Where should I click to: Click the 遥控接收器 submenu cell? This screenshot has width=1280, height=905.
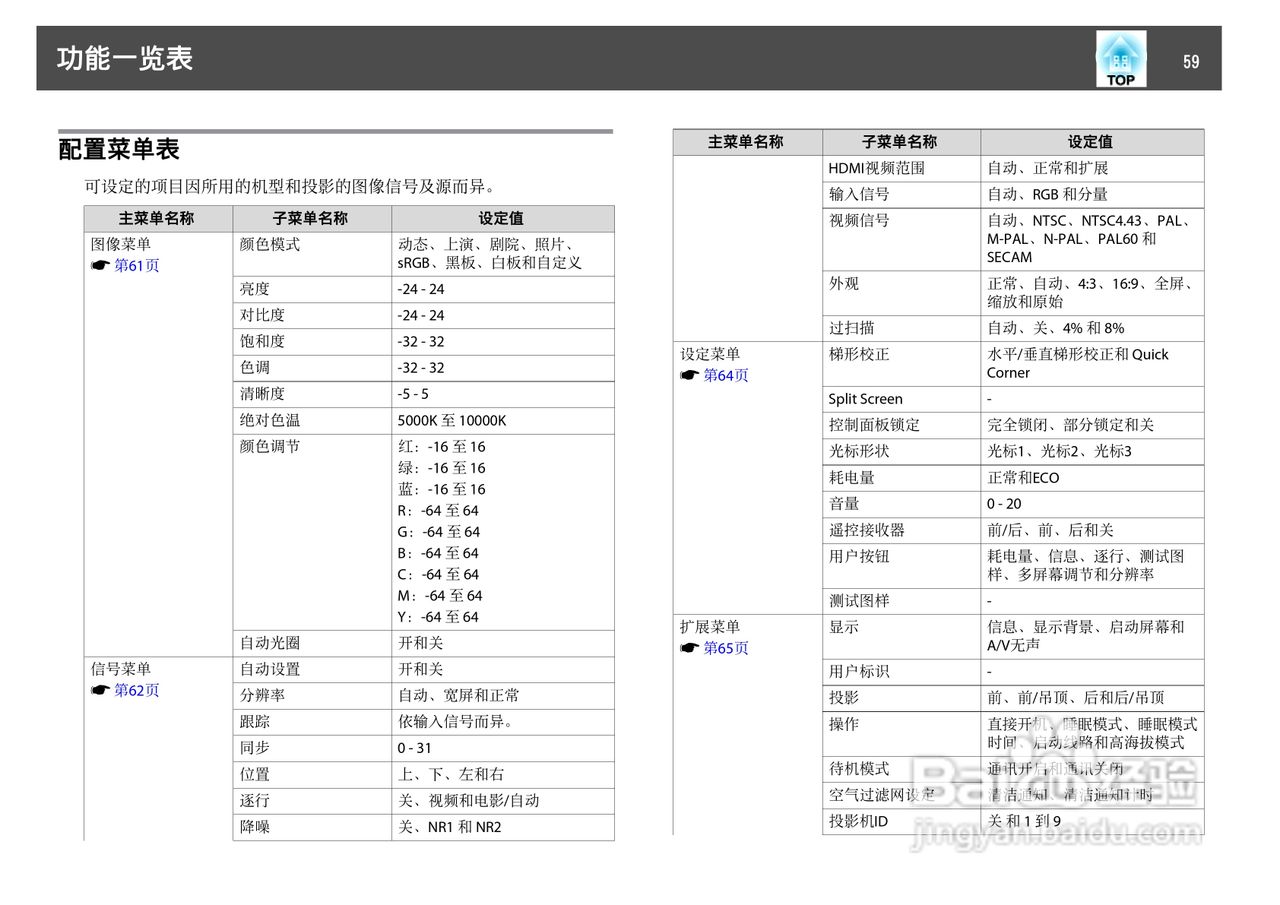901,530
